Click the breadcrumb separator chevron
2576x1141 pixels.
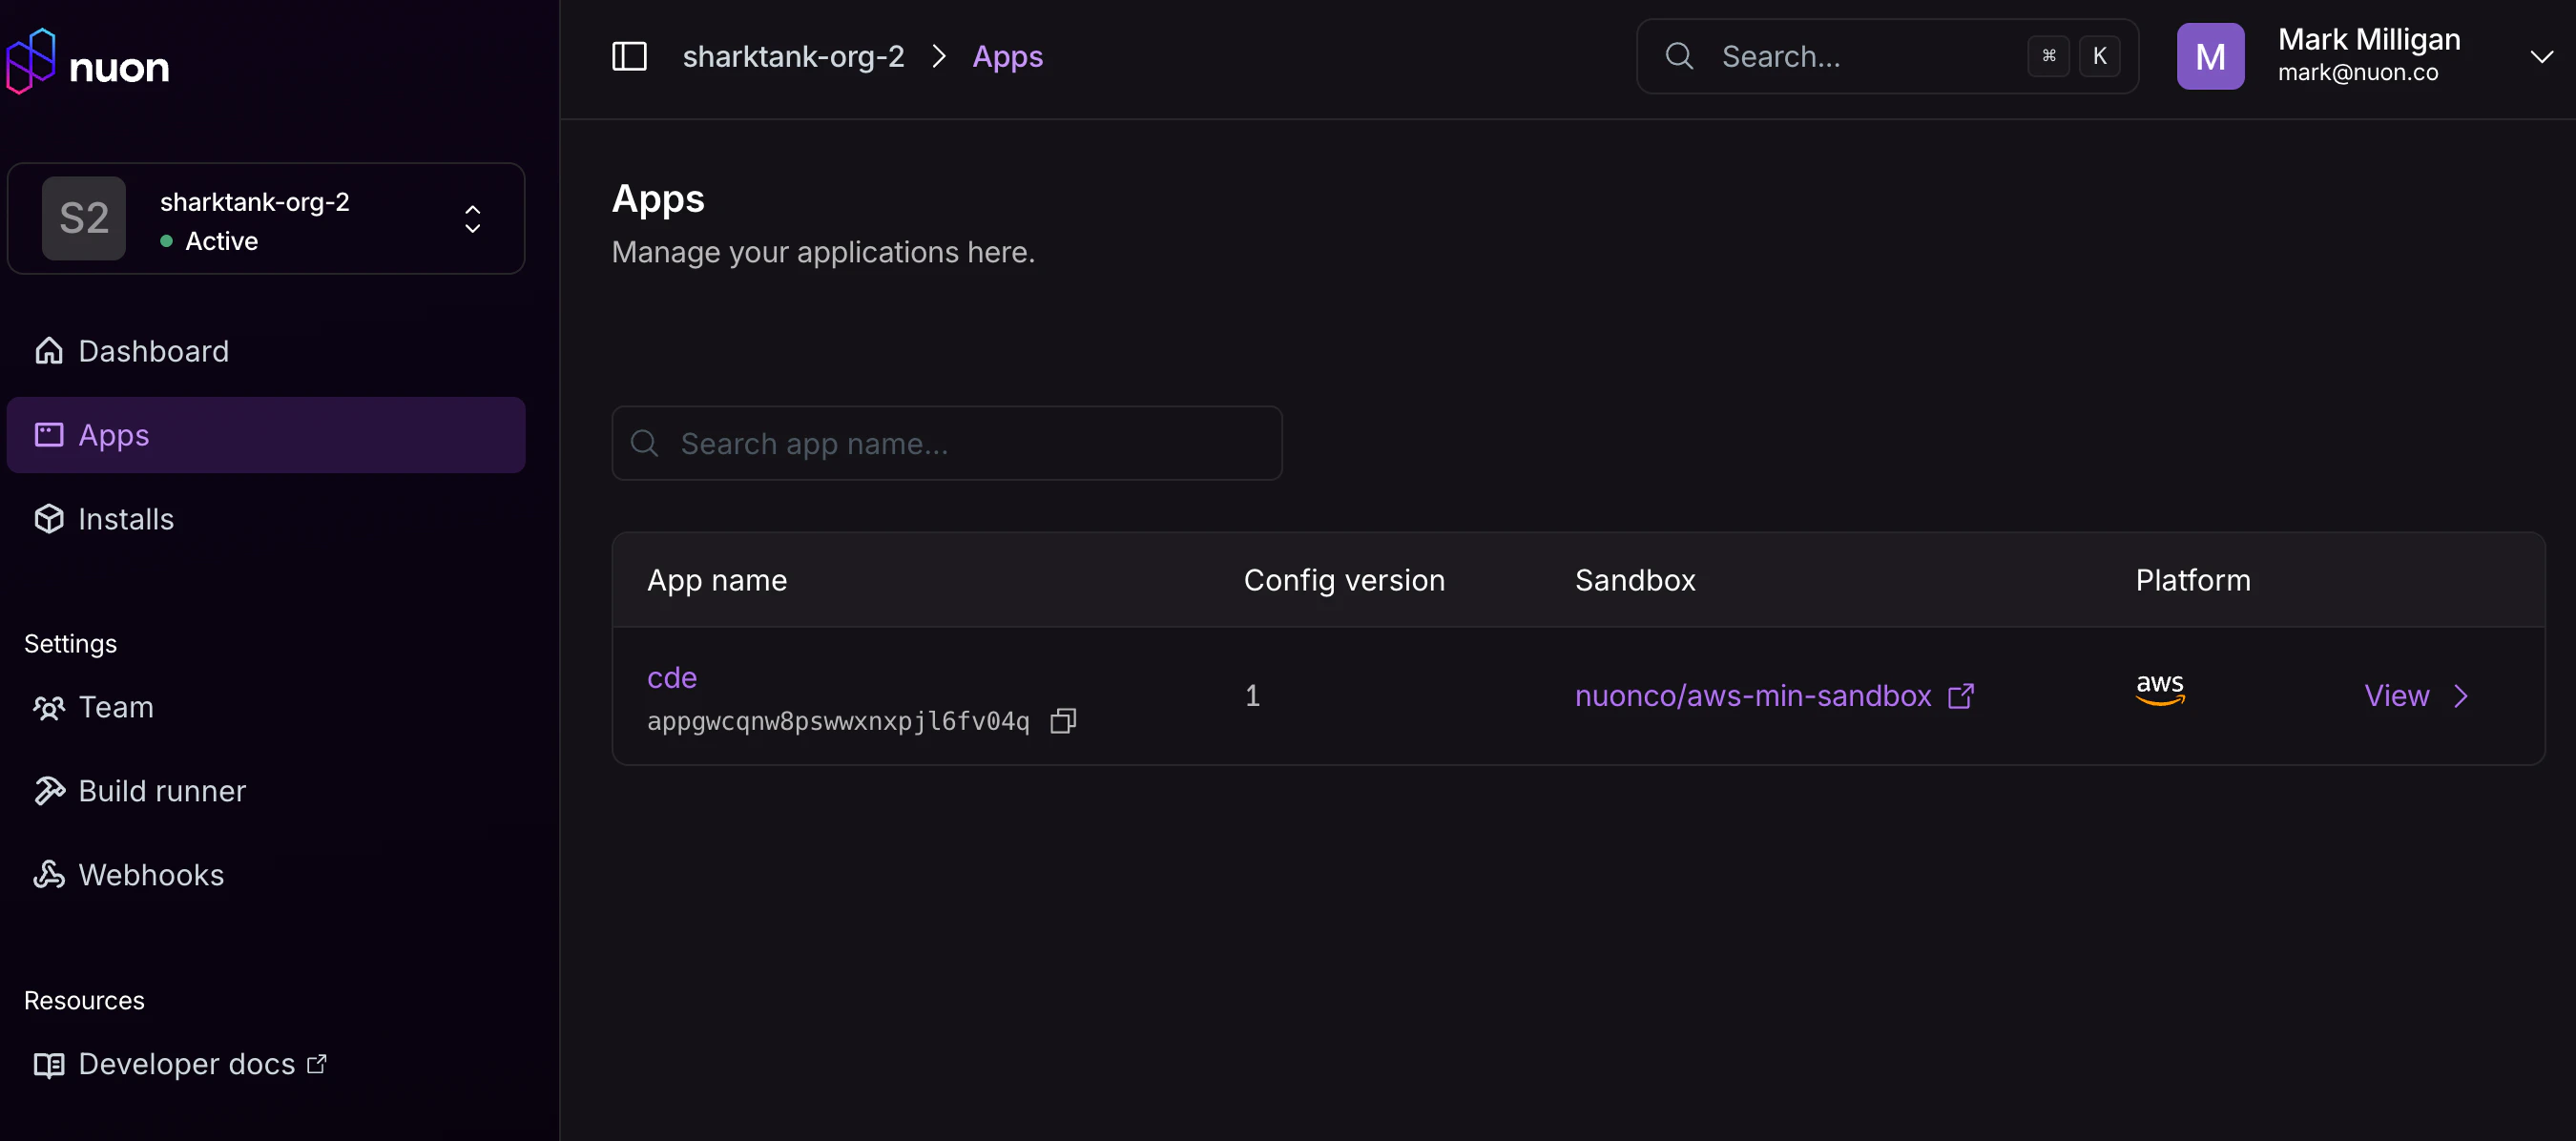[938, 57]
